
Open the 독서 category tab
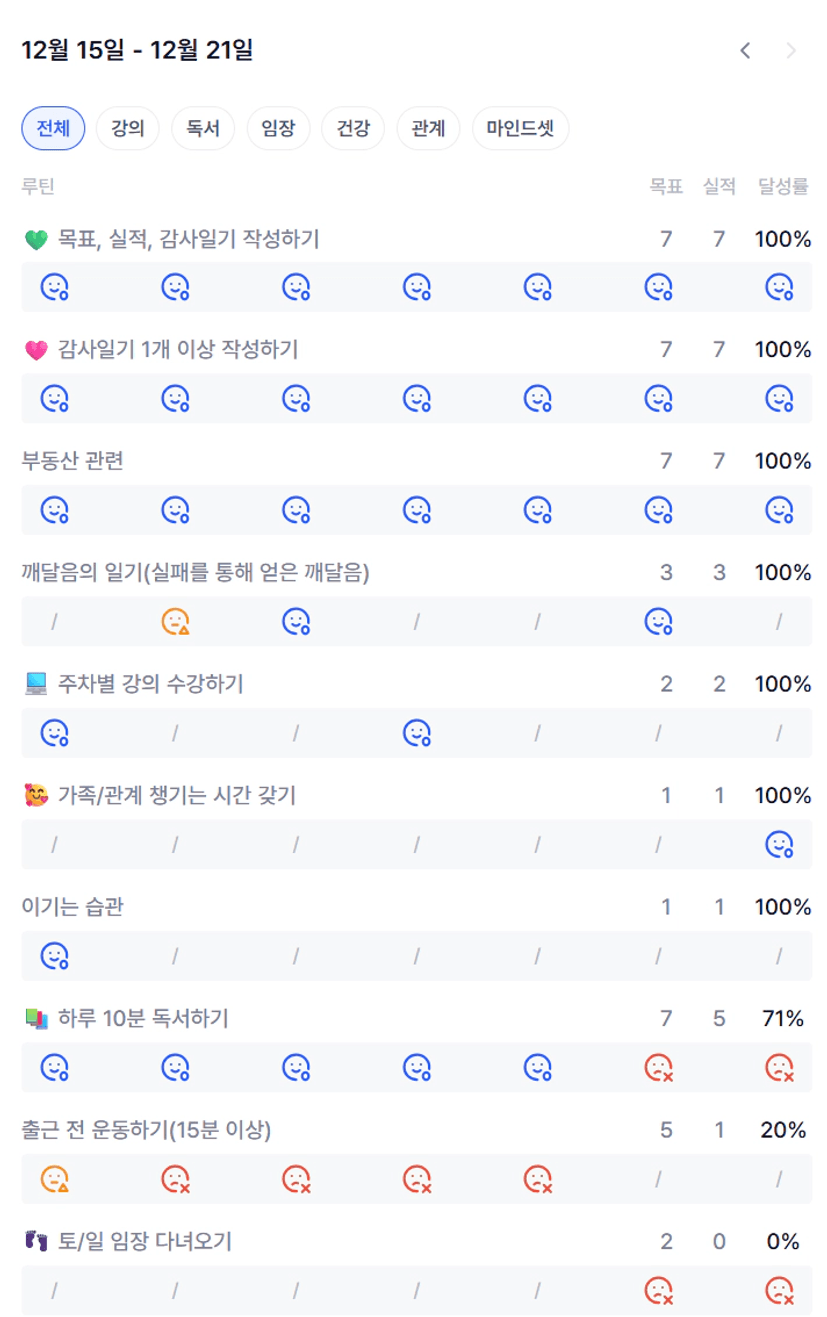pyautogui.click(x=203, y=128)
